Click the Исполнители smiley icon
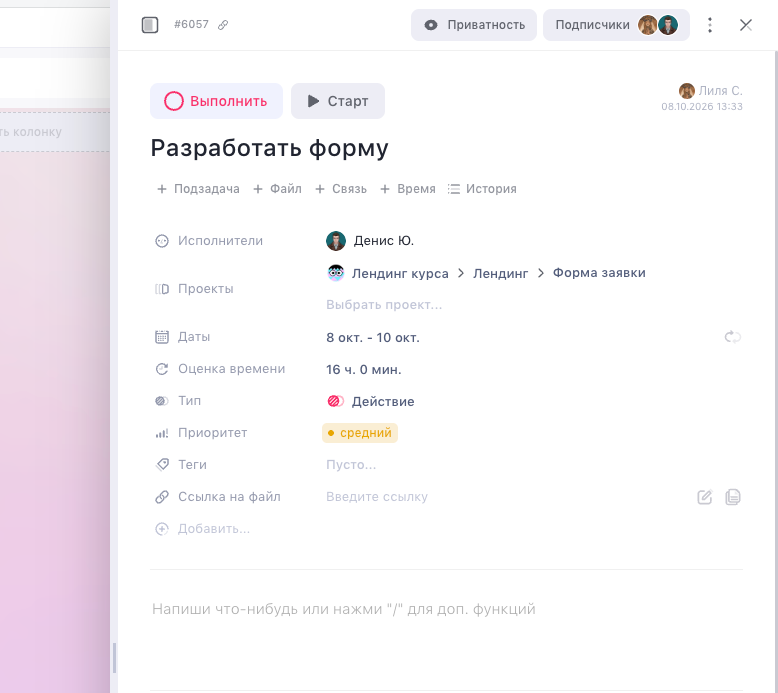The height and width of the screenshot is (693, 778). coord(162,241)
